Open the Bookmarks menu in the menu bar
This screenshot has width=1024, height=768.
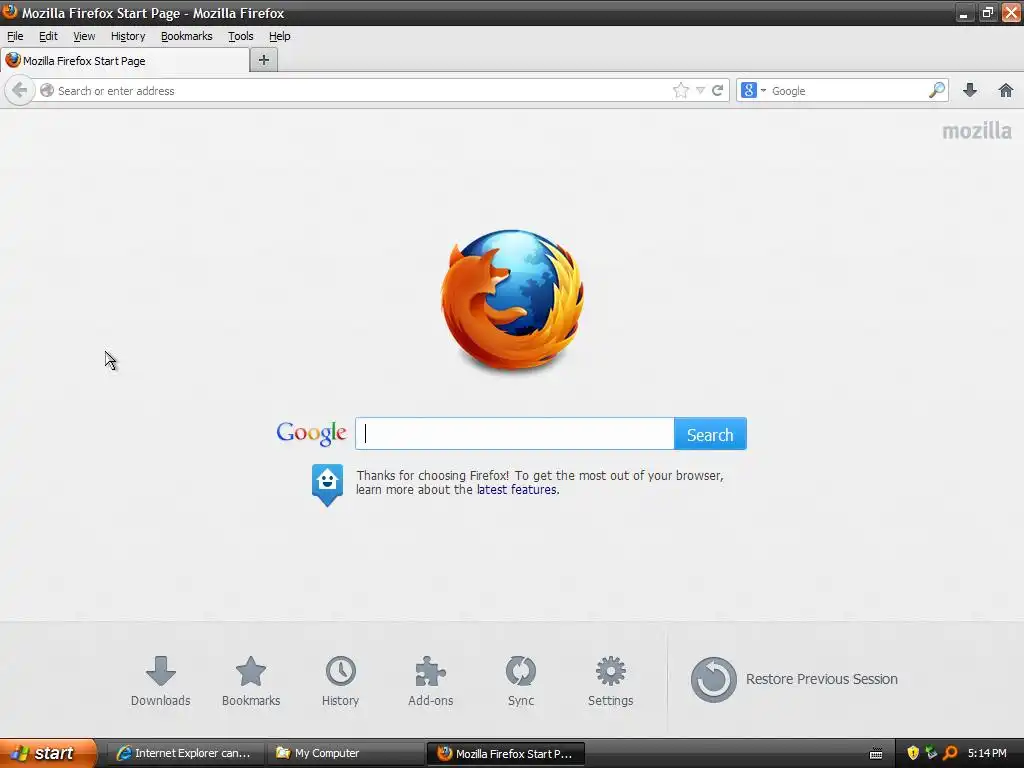187,36
